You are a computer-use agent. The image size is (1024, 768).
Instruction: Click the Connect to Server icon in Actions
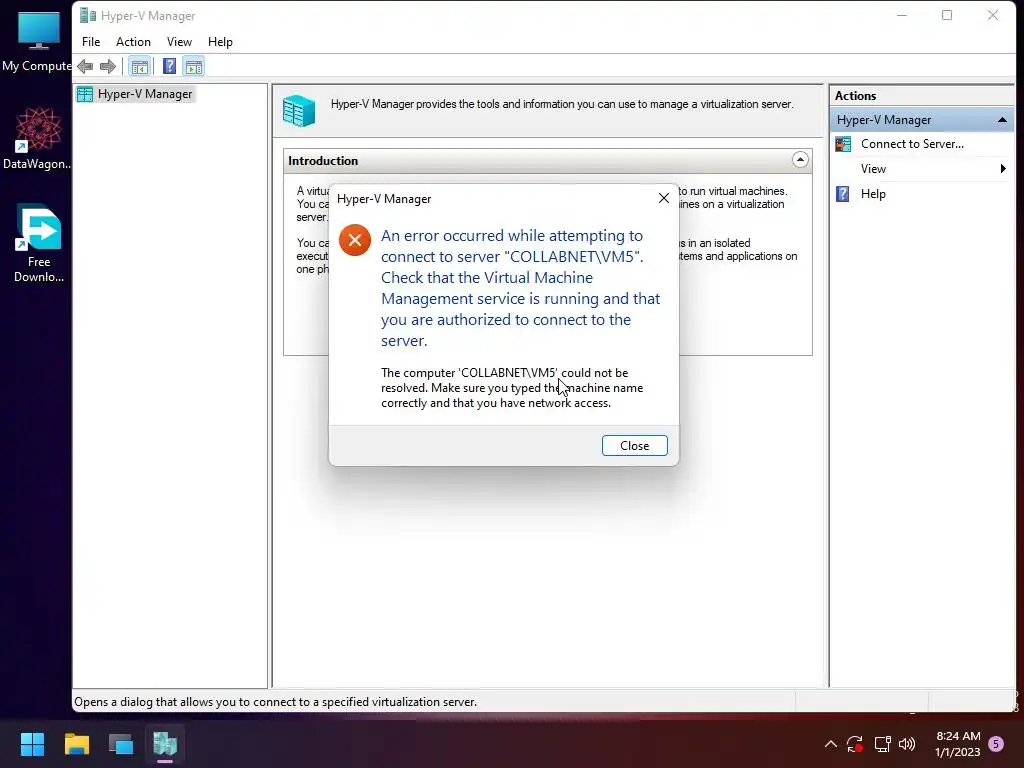[x=843, y=144]
